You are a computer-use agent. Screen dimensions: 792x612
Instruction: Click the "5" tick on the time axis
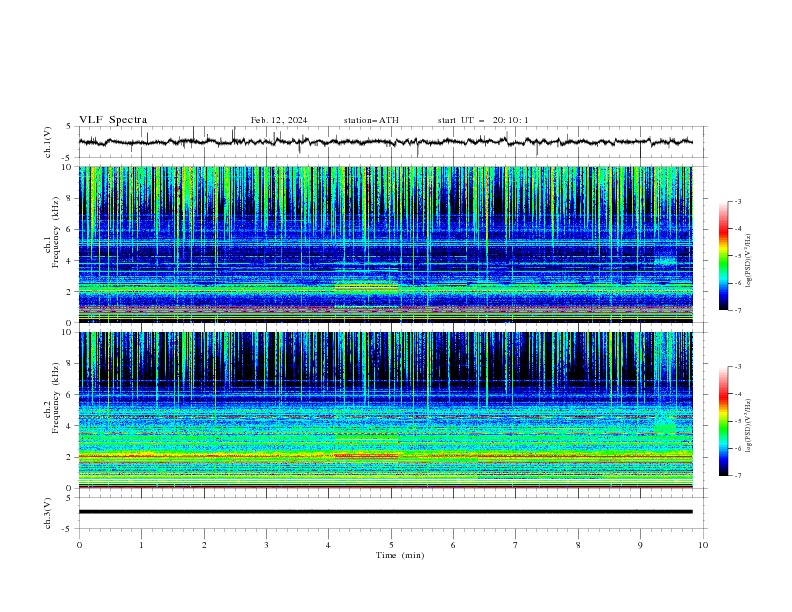coord(391,545)
